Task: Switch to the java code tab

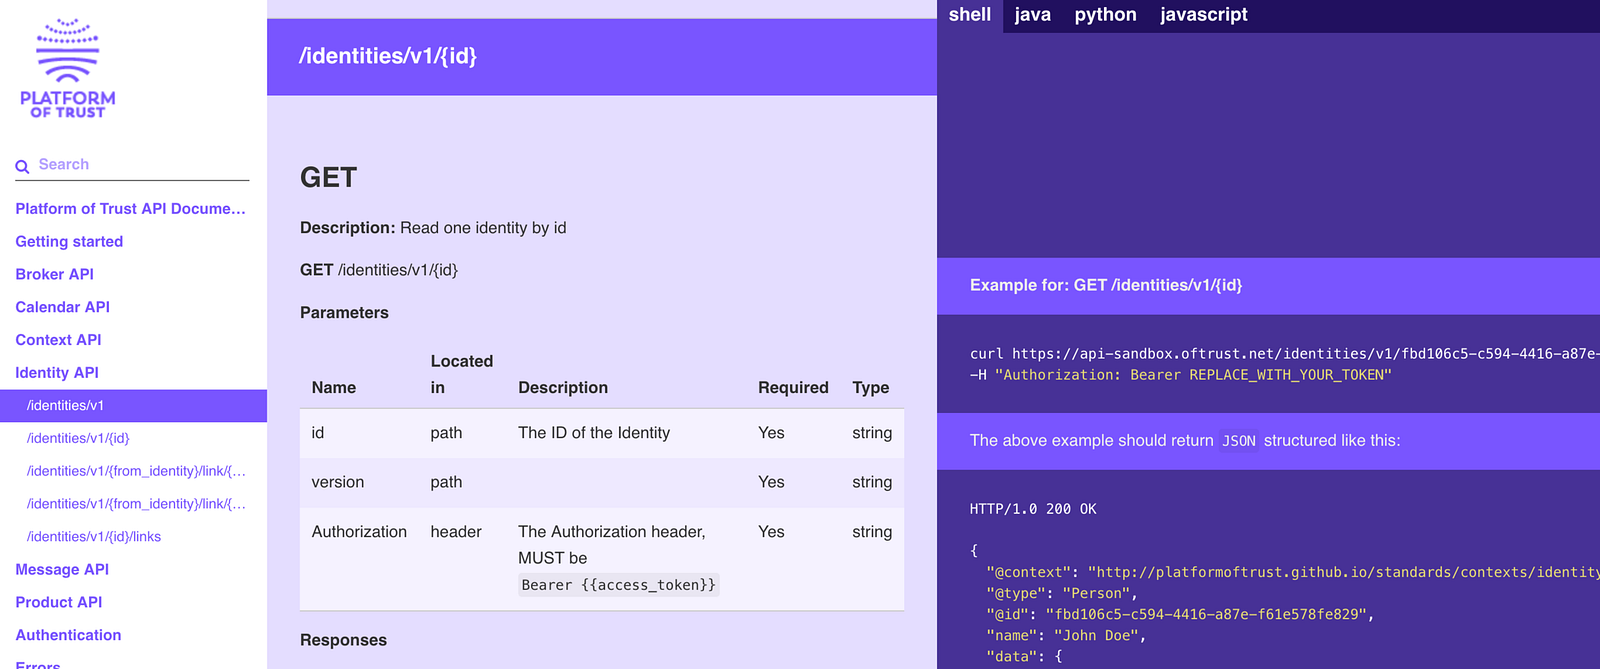Action: click(x=1032, y=15)
